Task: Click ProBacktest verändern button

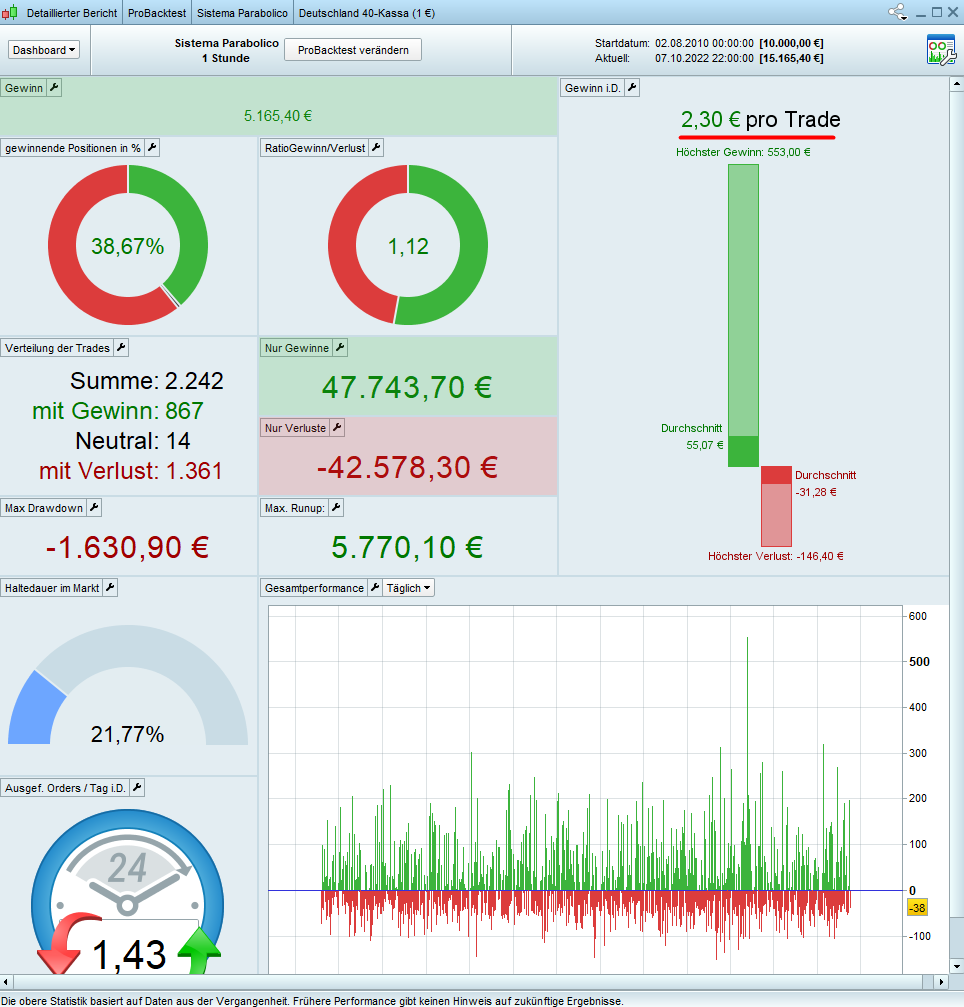Action: (353, 50)
